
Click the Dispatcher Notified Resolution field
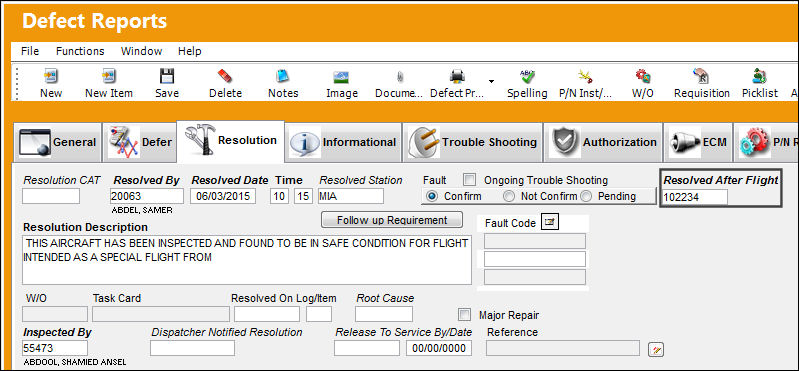pyautogui.click(x=192, y=348)
